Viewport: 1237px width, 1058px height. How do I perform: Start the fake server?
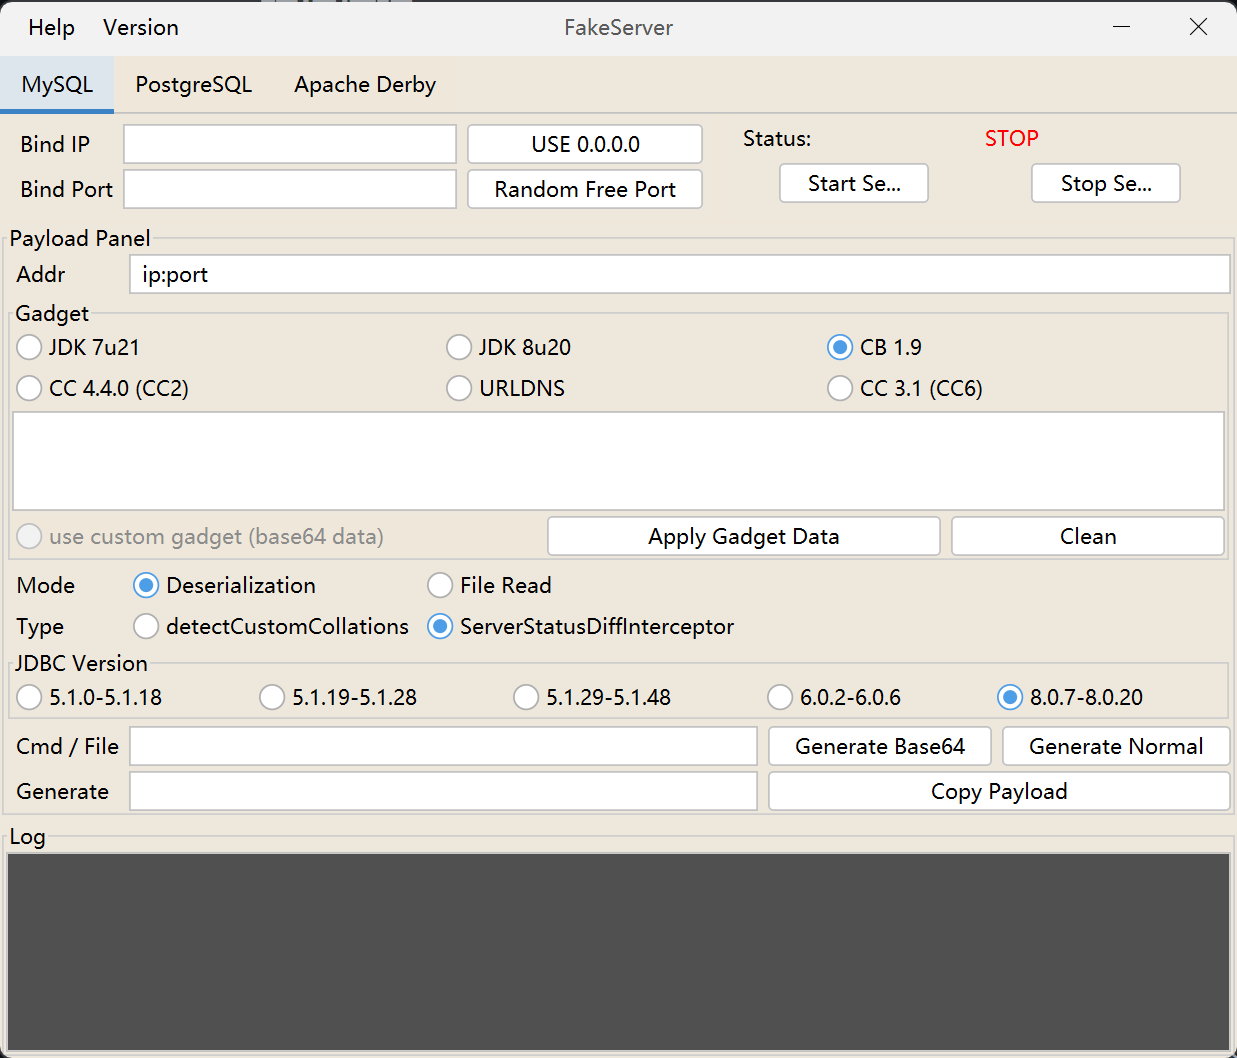pos(854,183)
